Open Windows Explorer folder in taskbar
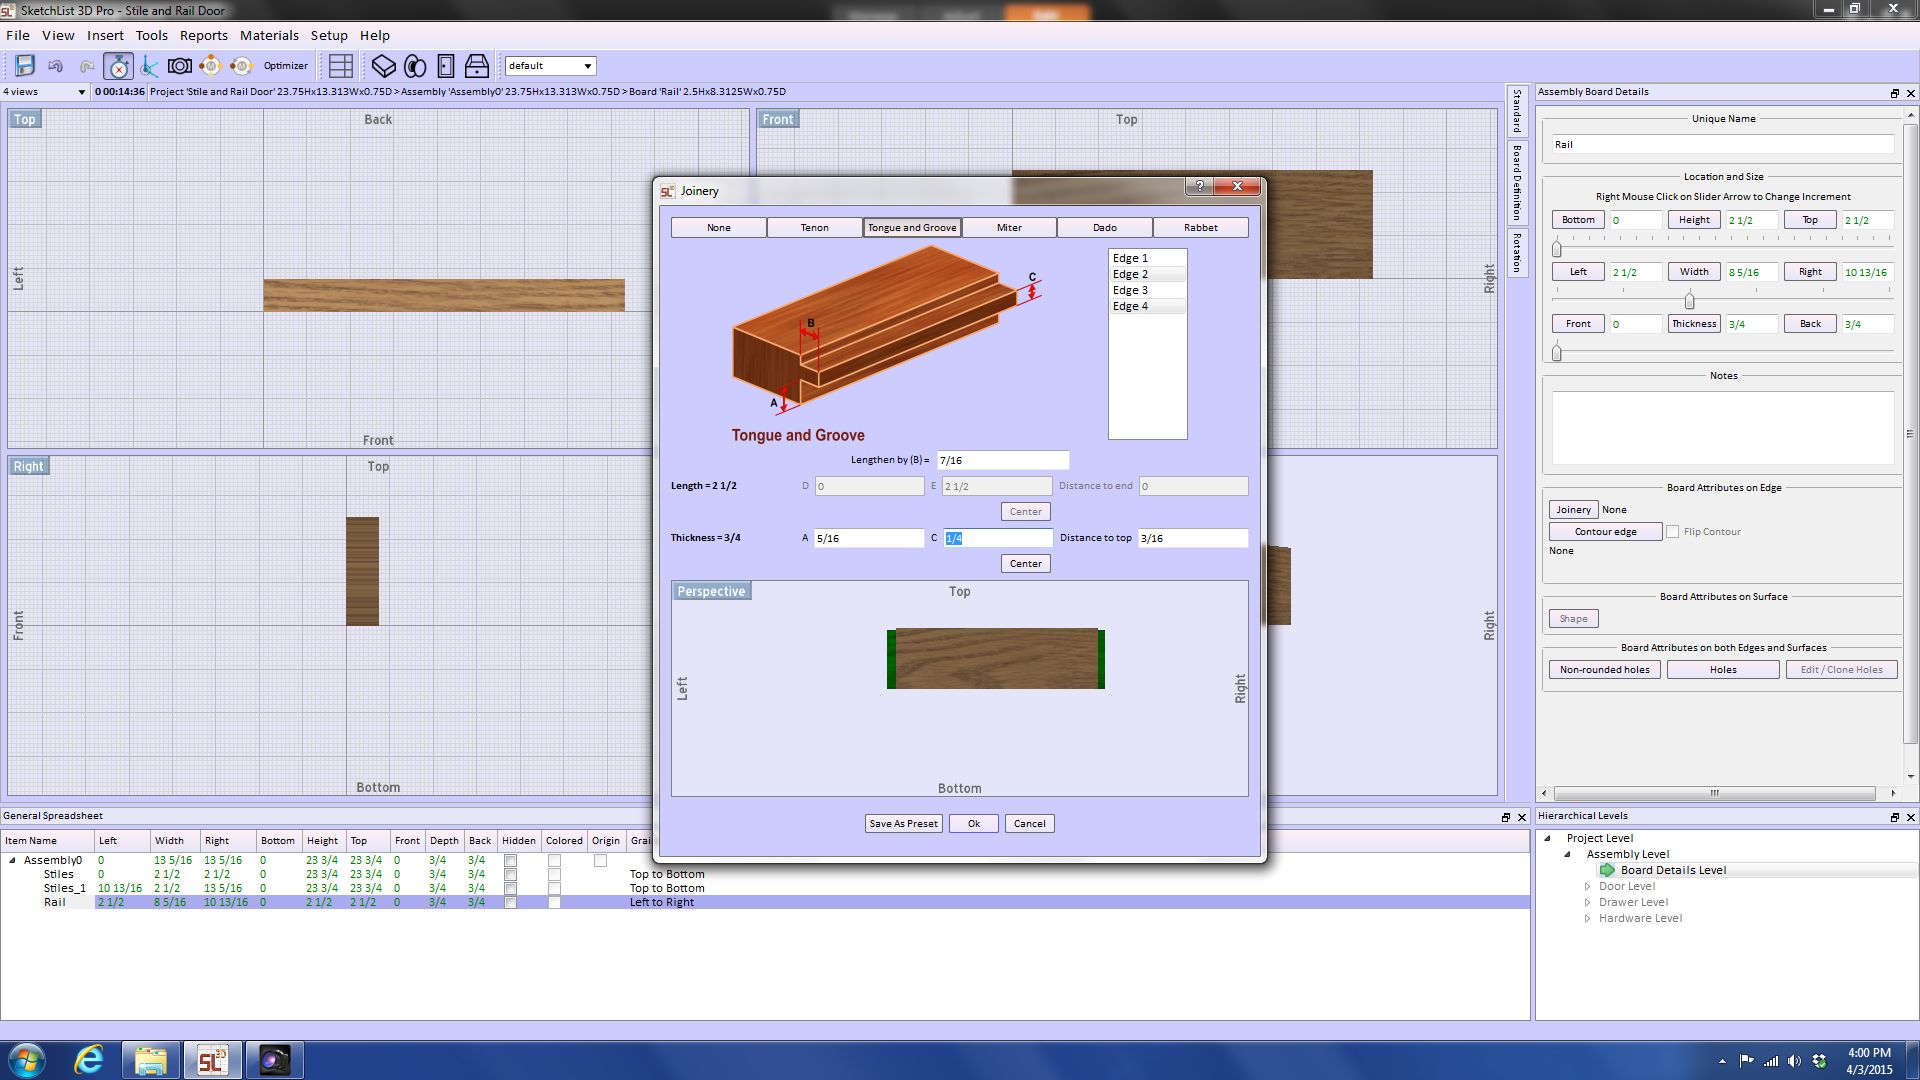 tap(150, 1060)
